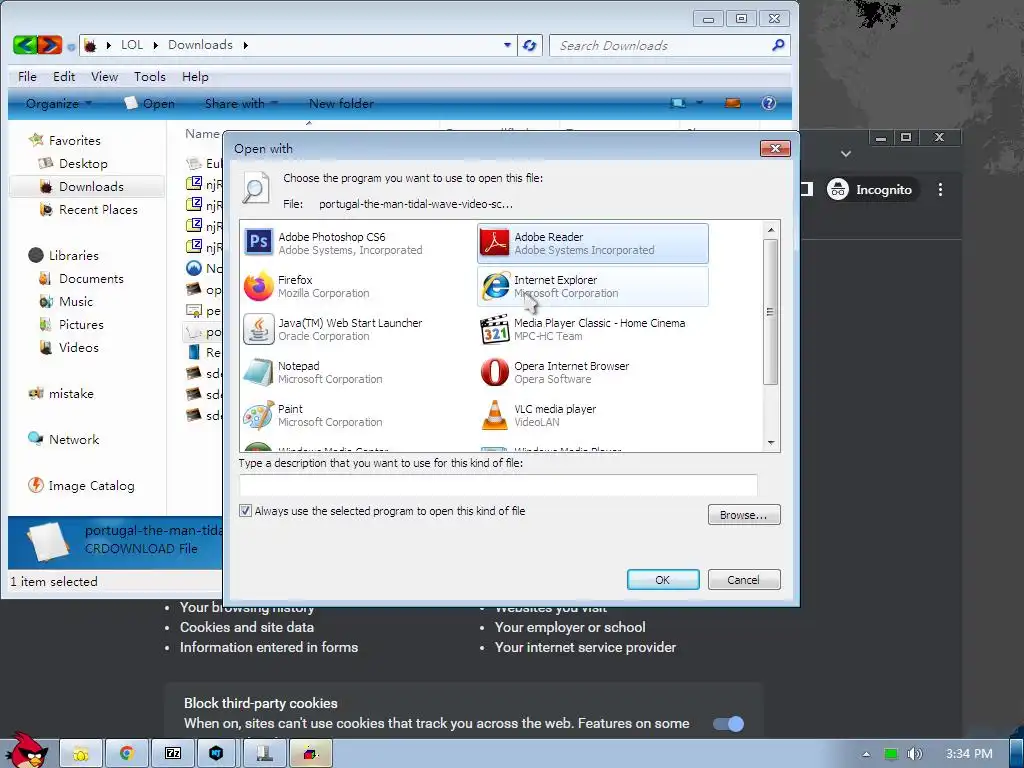Click the search magnifier icon
Image resolution: width=1024 pixels, height=768 pixels.
[778, 45]
